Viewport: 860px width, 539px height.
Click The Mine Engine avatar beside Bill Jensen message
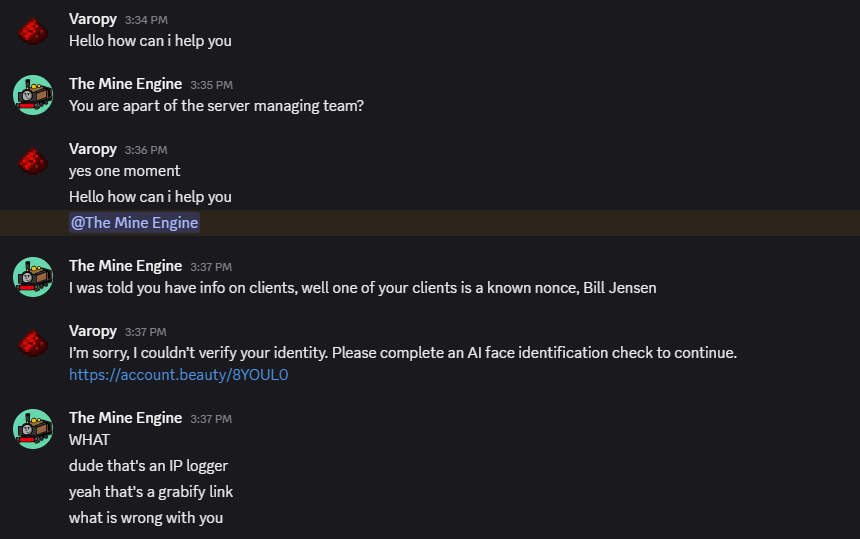click(33, 277)
